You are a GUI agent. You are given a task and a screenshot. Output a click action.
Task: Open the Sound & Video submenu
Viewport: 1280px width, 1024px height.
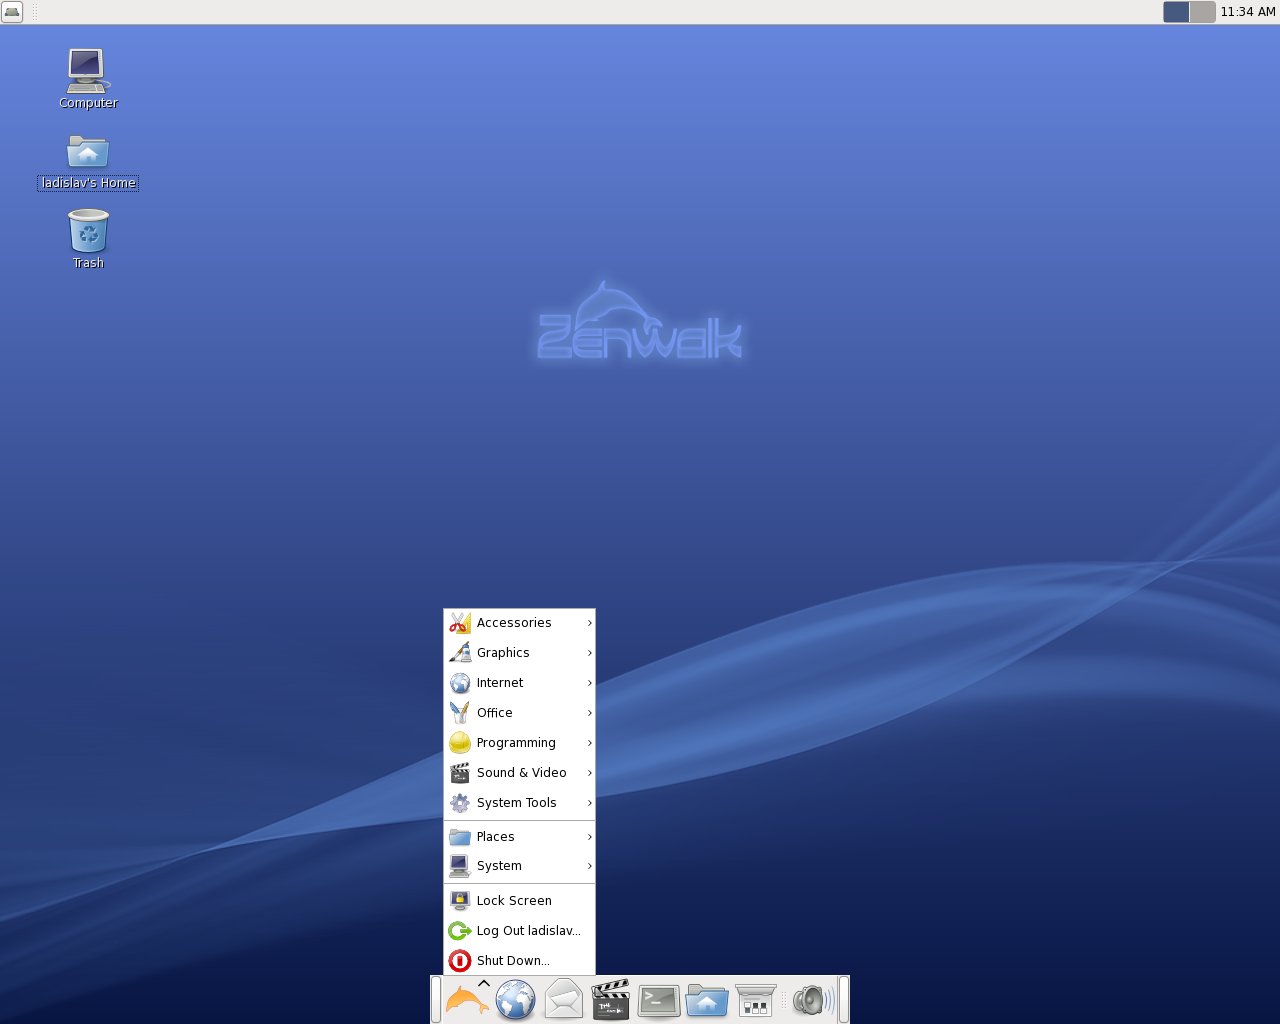[x=520, y=773]
